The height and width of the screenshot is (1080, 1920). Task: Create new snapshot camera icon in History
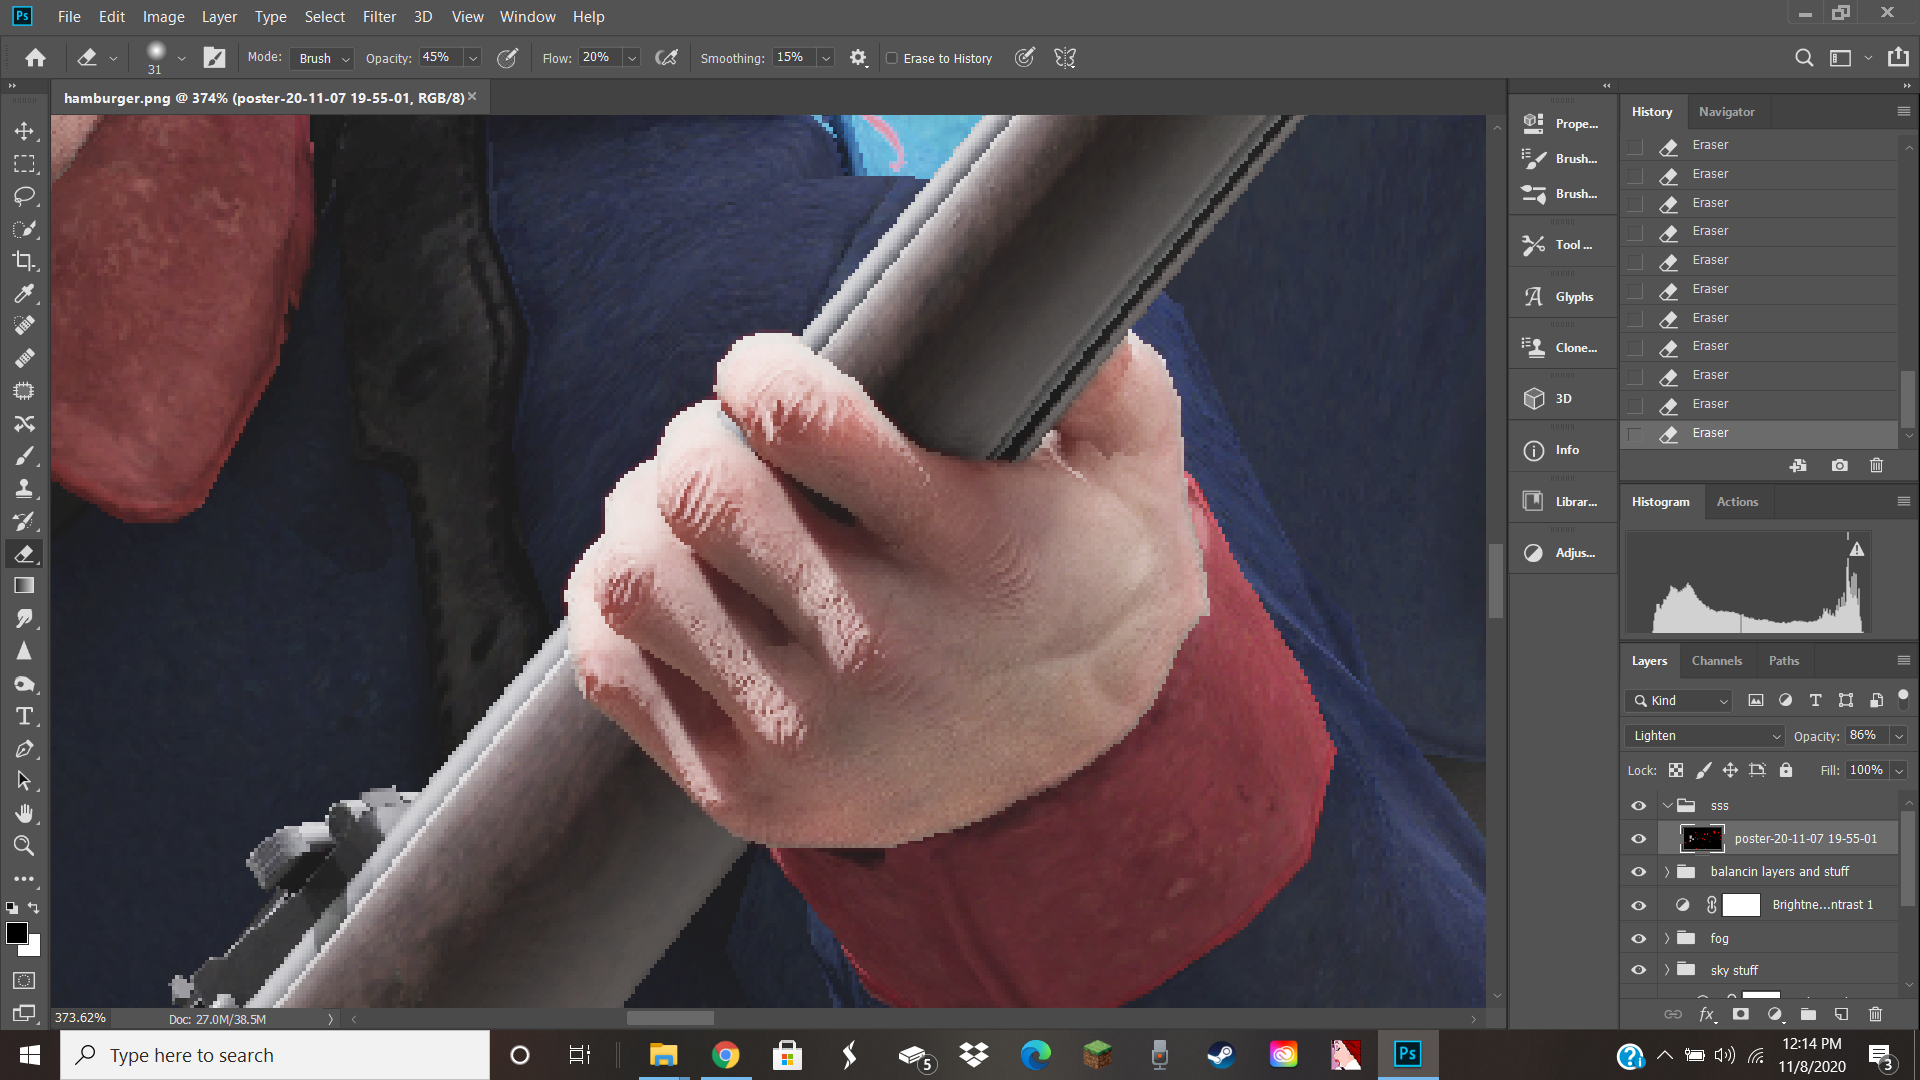1839,466
